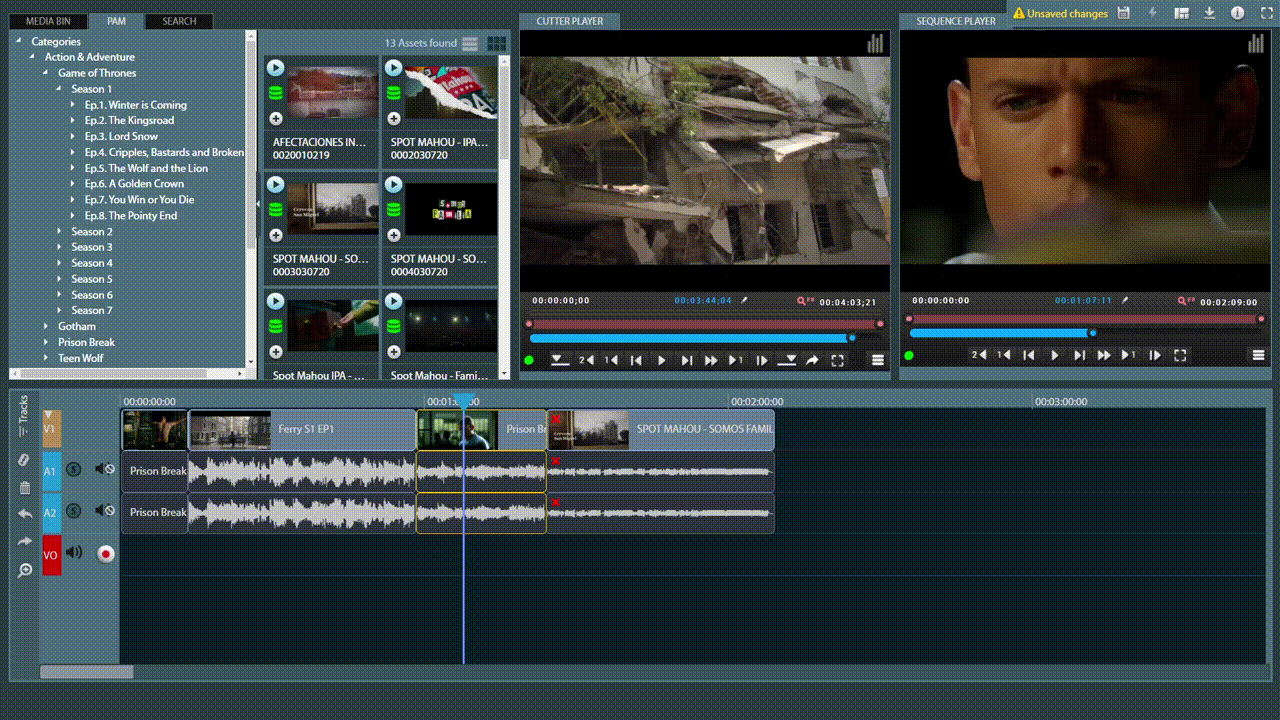Click the lightning bolt icon in top toolbar
Image resolution: width=1280 pixels, height=720 pixels.
click(x=1152, y=13)
